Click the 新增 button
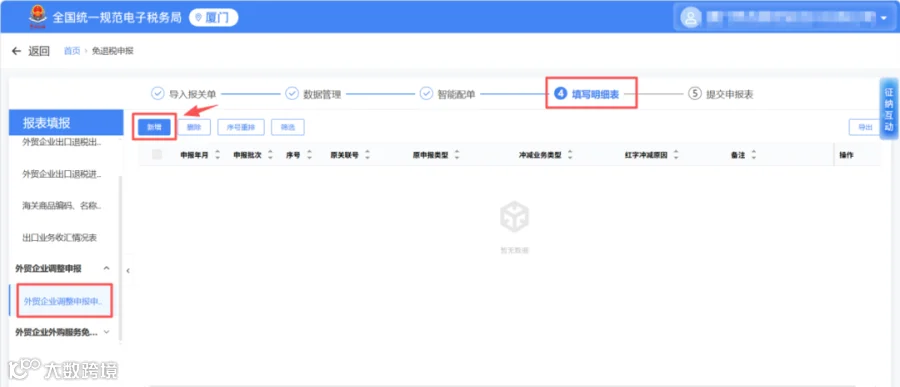Image resolution: width=900 pixels, height=387 pixels. (154, 127)
